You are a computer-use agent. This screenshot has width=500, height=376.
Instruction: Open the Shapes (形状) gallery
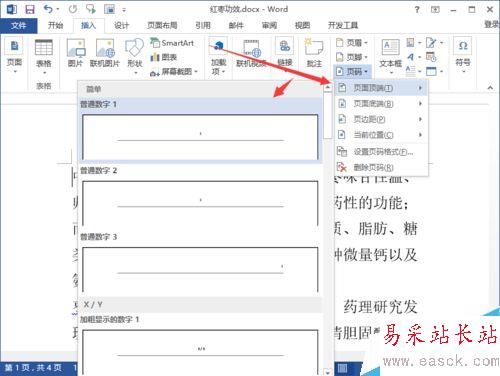[x=135, y=55]
